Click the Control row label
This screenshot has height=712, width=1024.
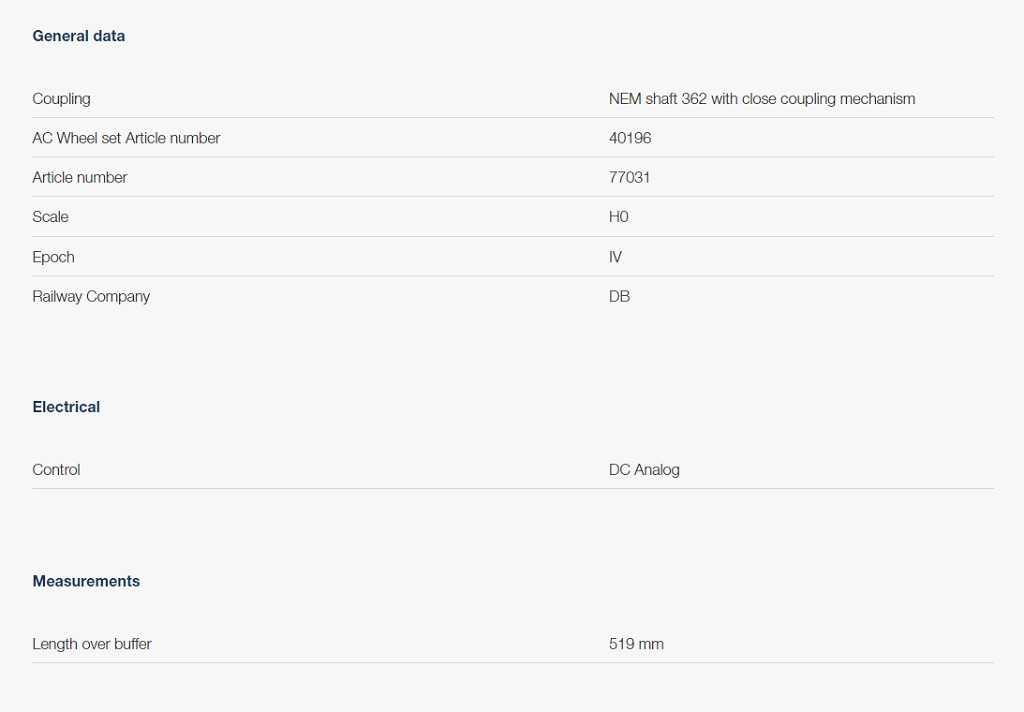[56, 470]
